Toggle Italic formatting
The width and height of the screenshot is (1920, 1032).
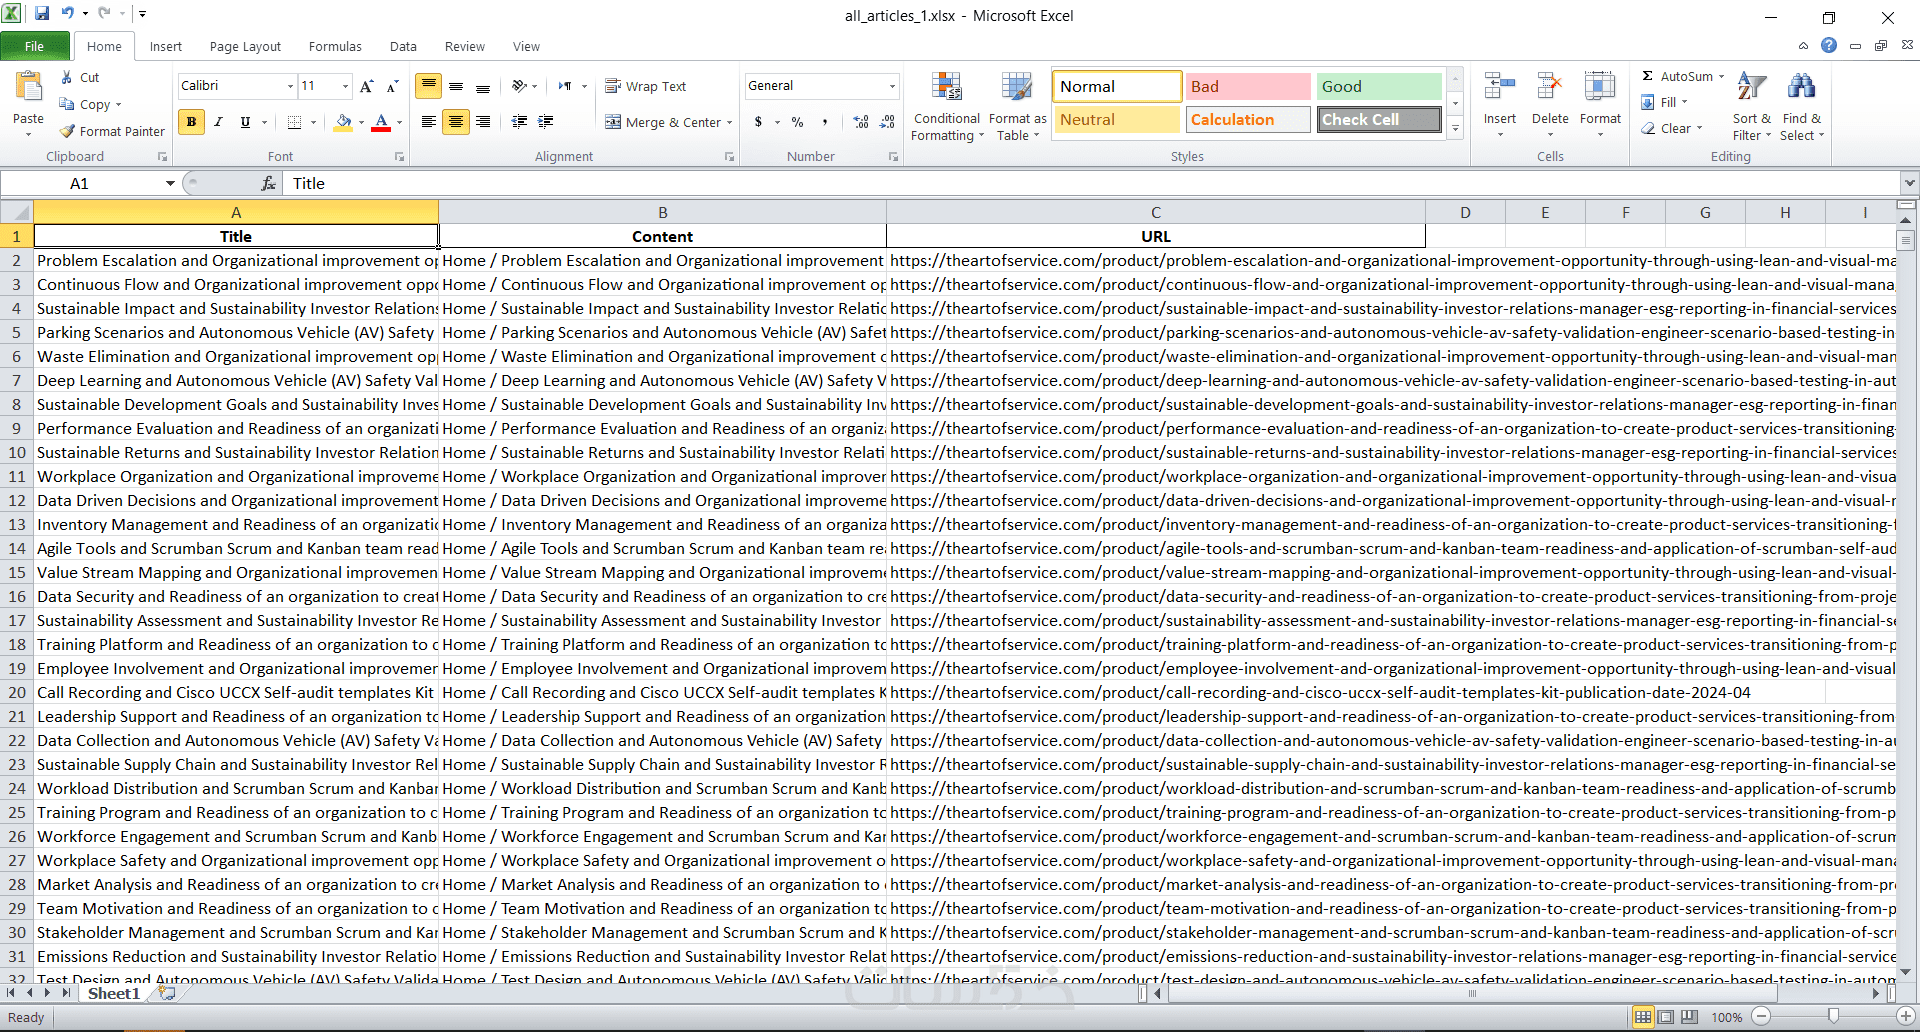(218, 122)
